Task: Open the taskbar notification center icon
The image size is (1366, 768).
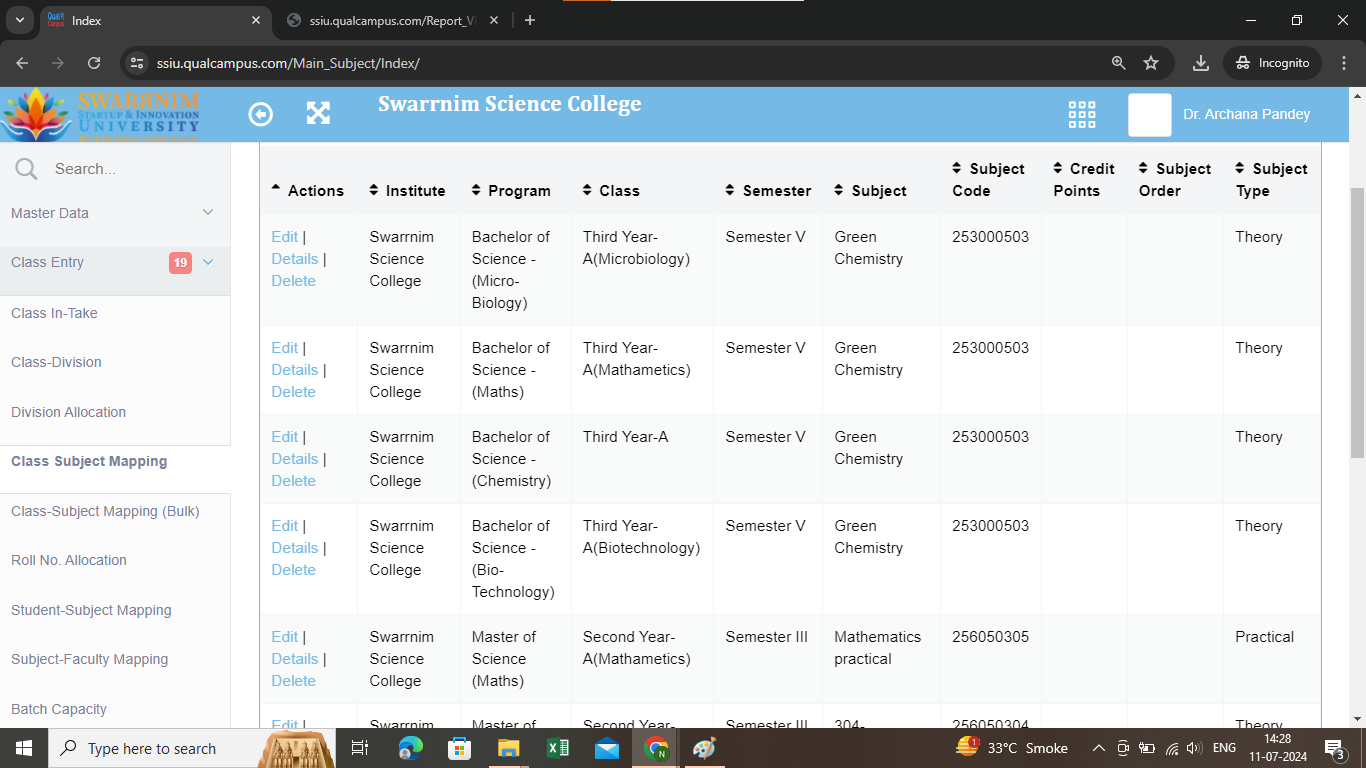Action: click(x=1333, y=748)
